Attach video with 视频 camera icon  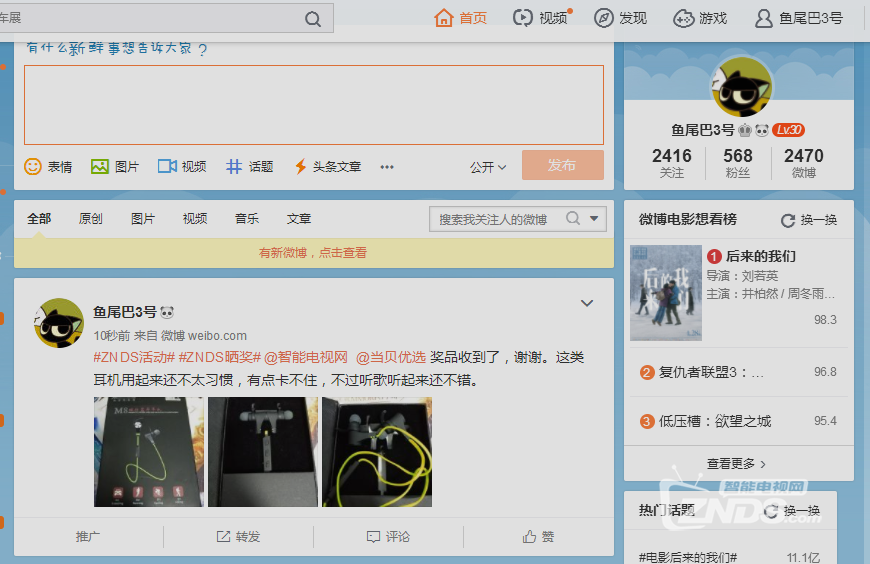pos(167,166)
